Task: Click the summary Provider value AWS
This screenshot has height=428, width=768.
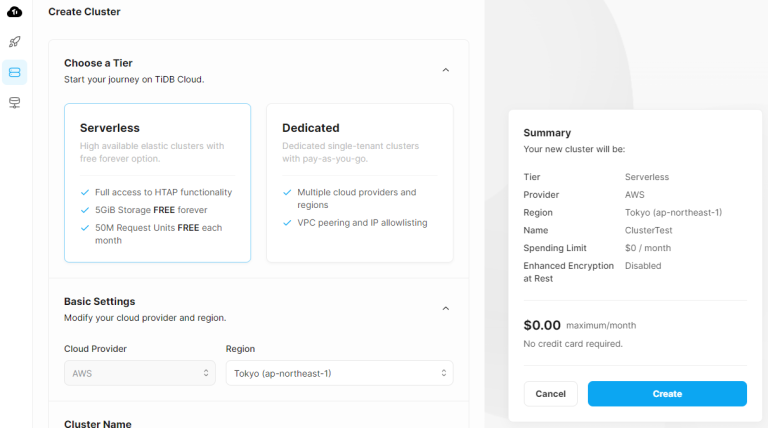Action: coord(635,195)
